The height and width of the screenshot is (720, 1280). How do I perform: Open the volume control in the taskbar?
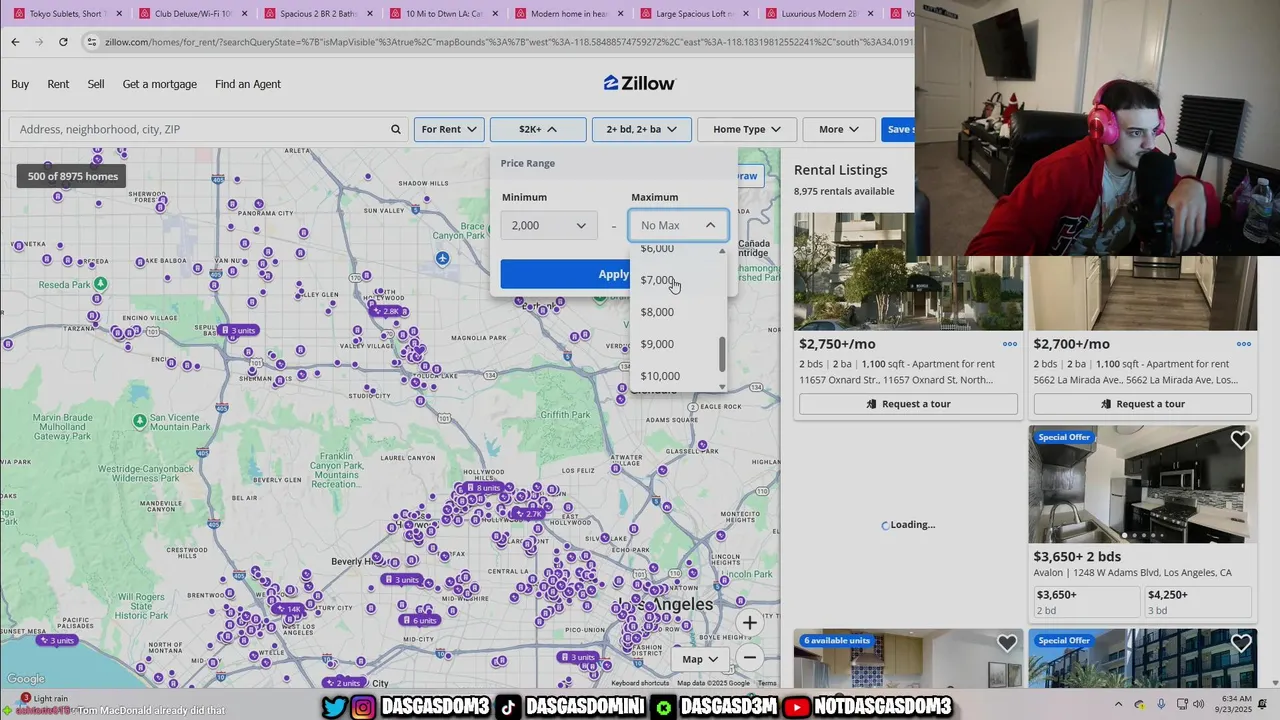(1198, 704)
